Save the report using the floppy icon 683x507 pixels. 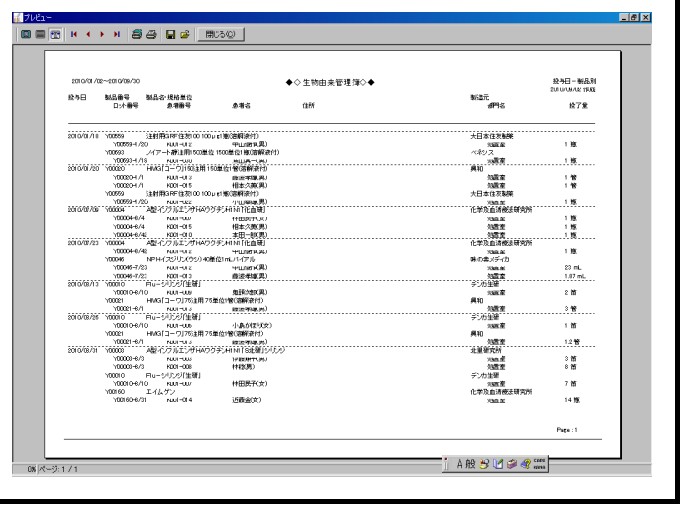pos(171,34)
